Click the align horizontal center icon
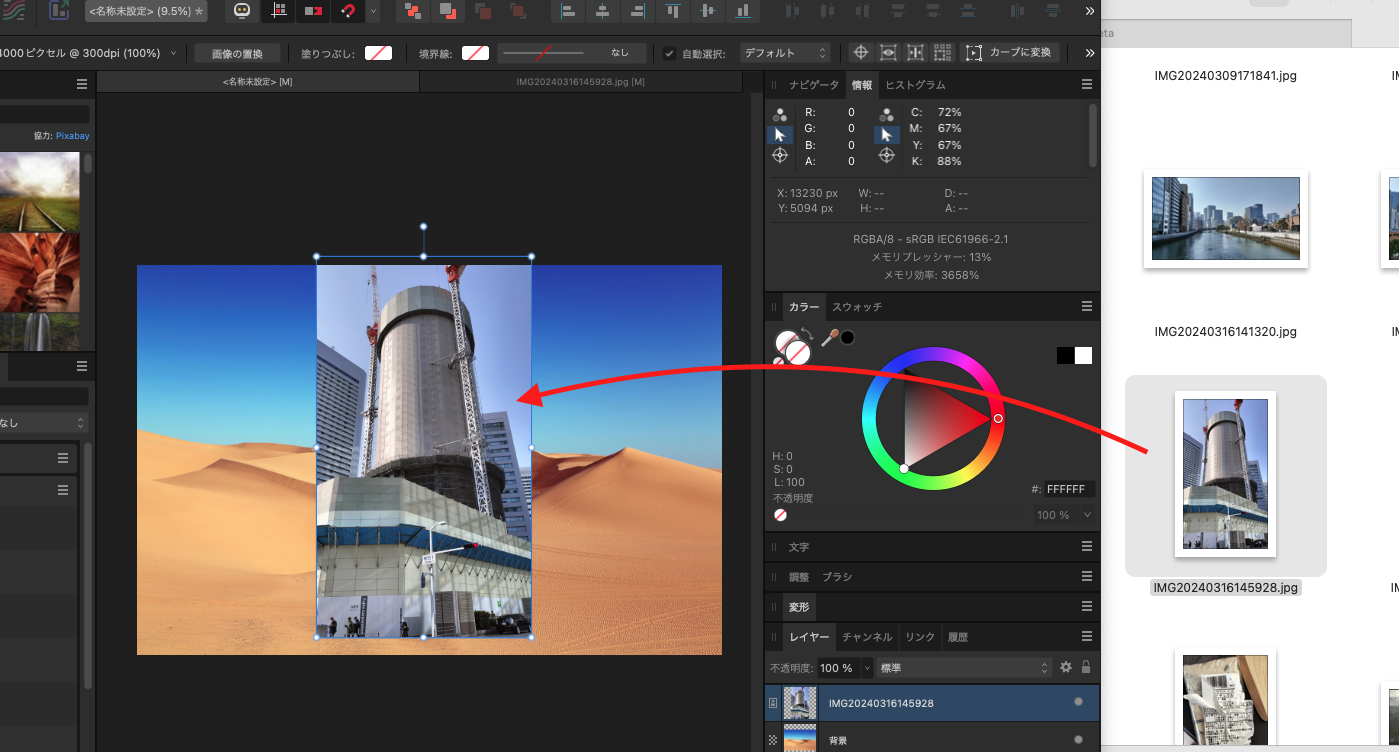Image resolution: width=1399 pixels, height=752 pixels. (x=602, y=11)
